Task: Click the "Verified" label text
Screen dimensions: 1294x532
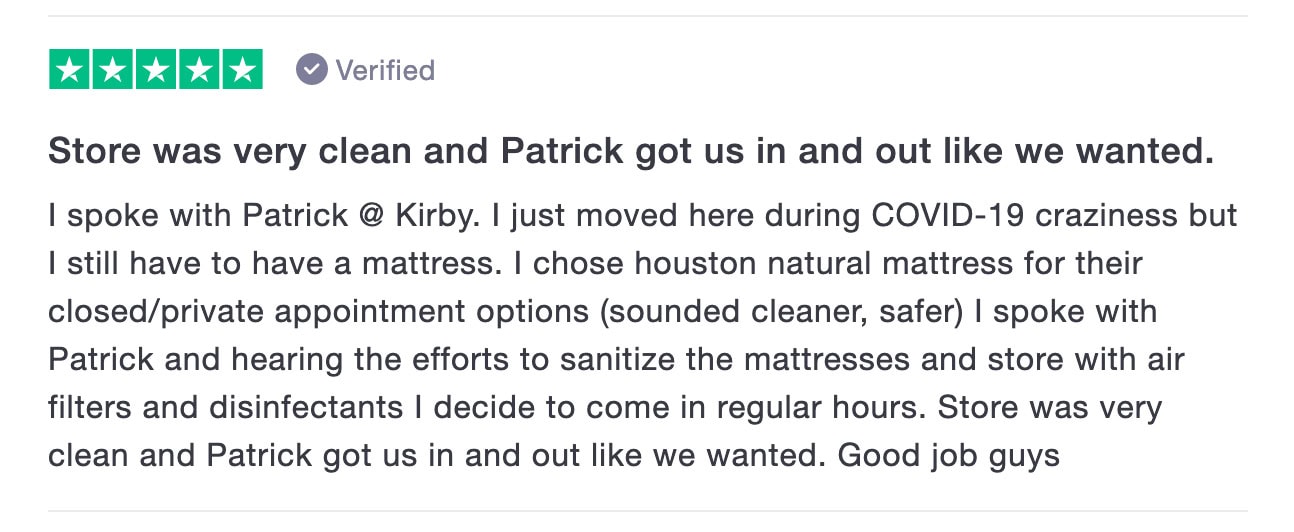Action: coord(385,71)
